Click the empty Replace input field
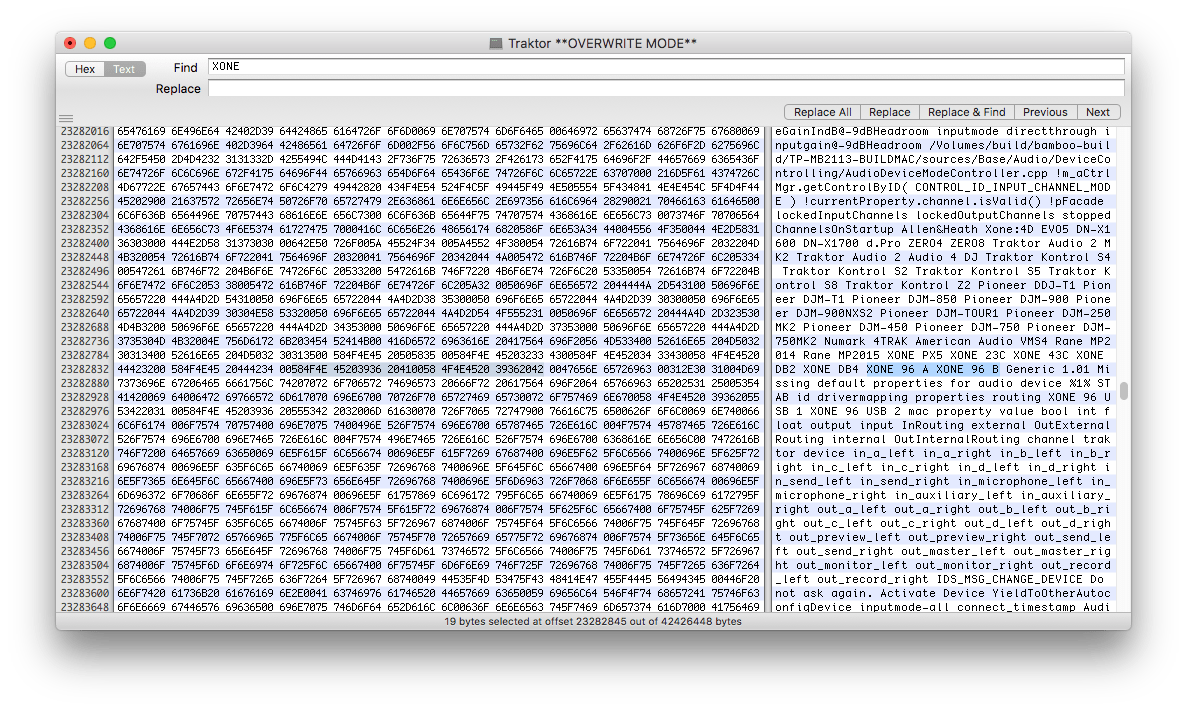This screenshot has width=1187, height=710. coord(665,89)
